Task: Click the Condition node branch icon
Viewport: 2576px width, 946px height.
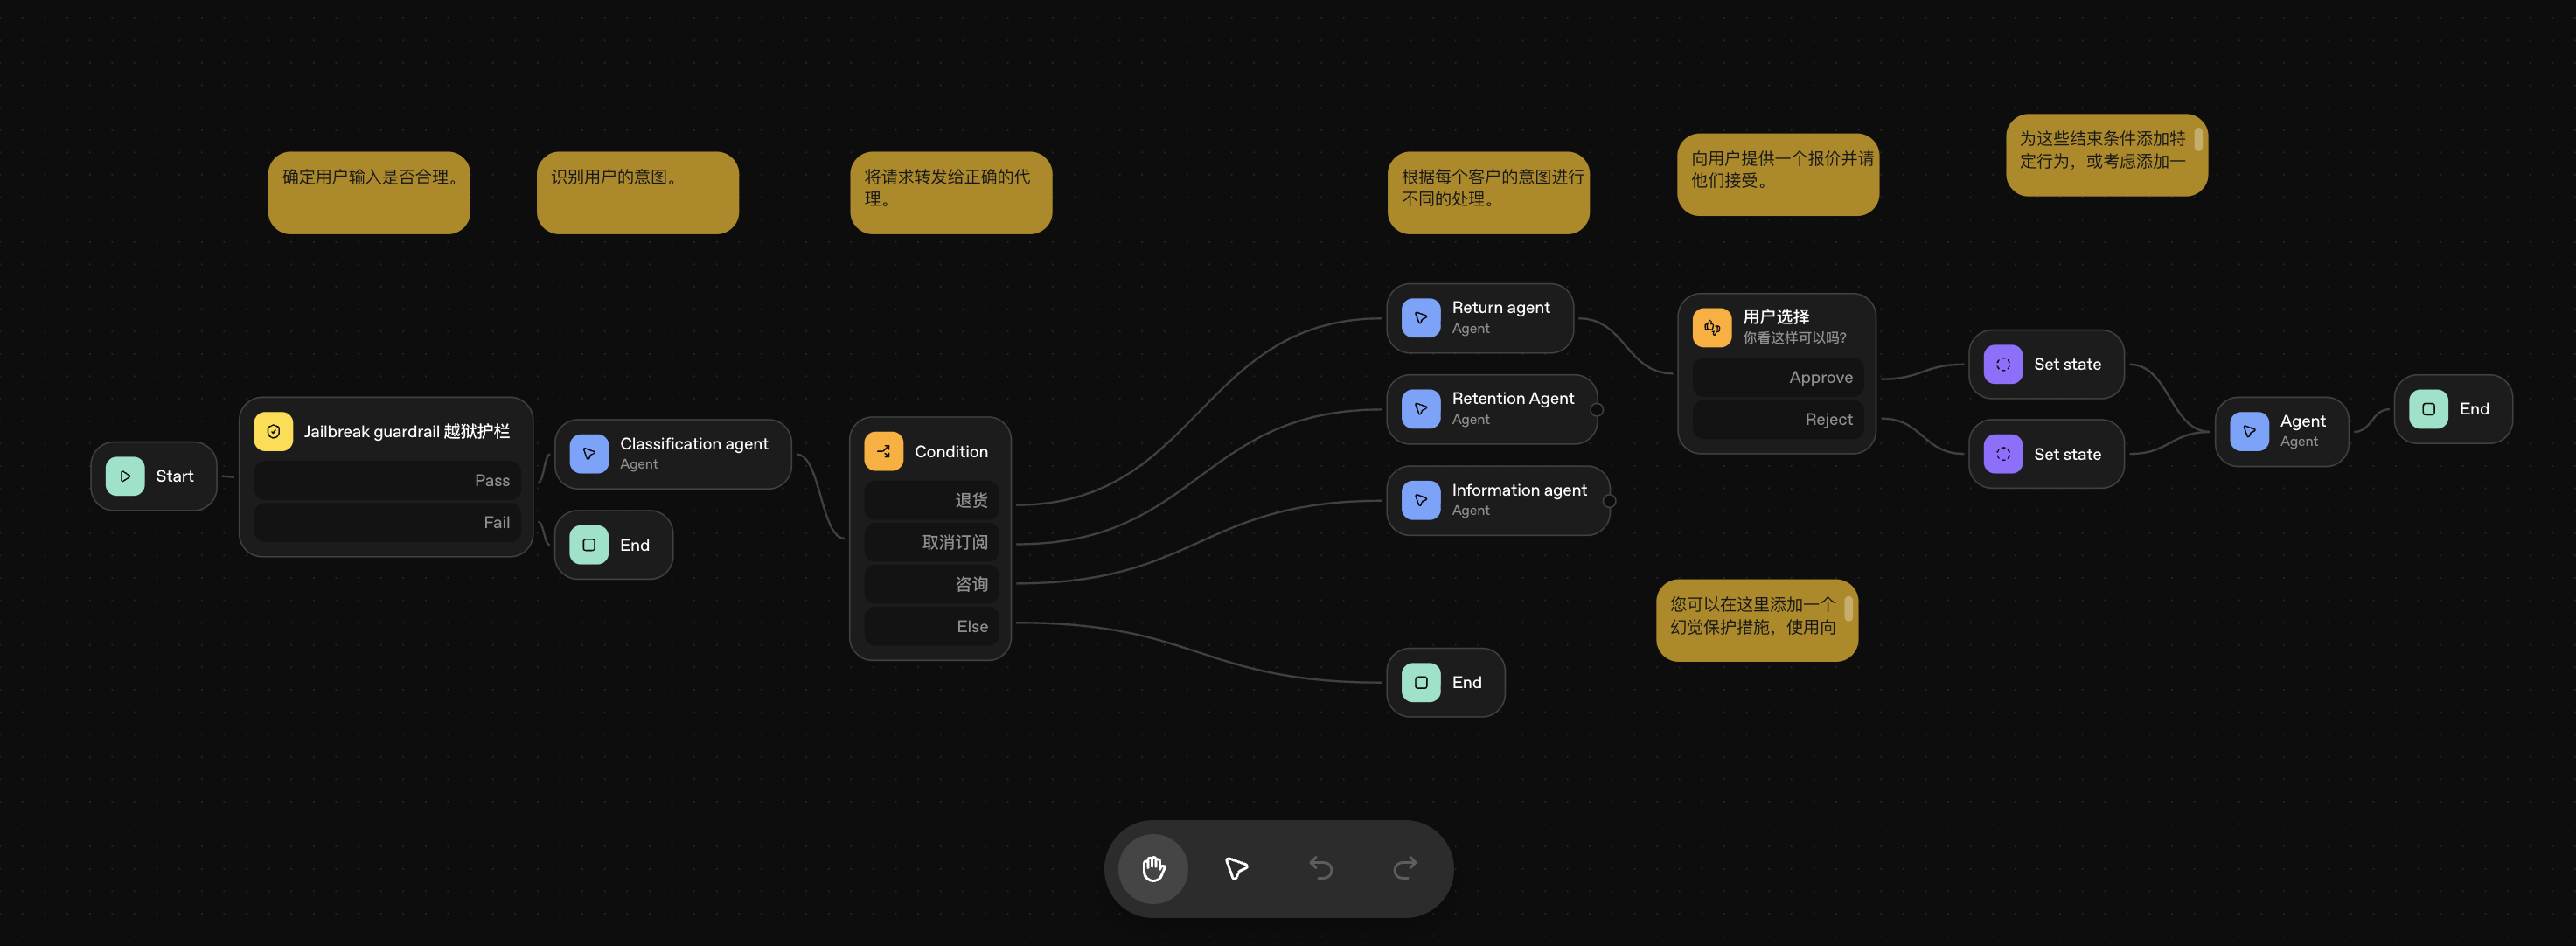Action: [883, 452]
